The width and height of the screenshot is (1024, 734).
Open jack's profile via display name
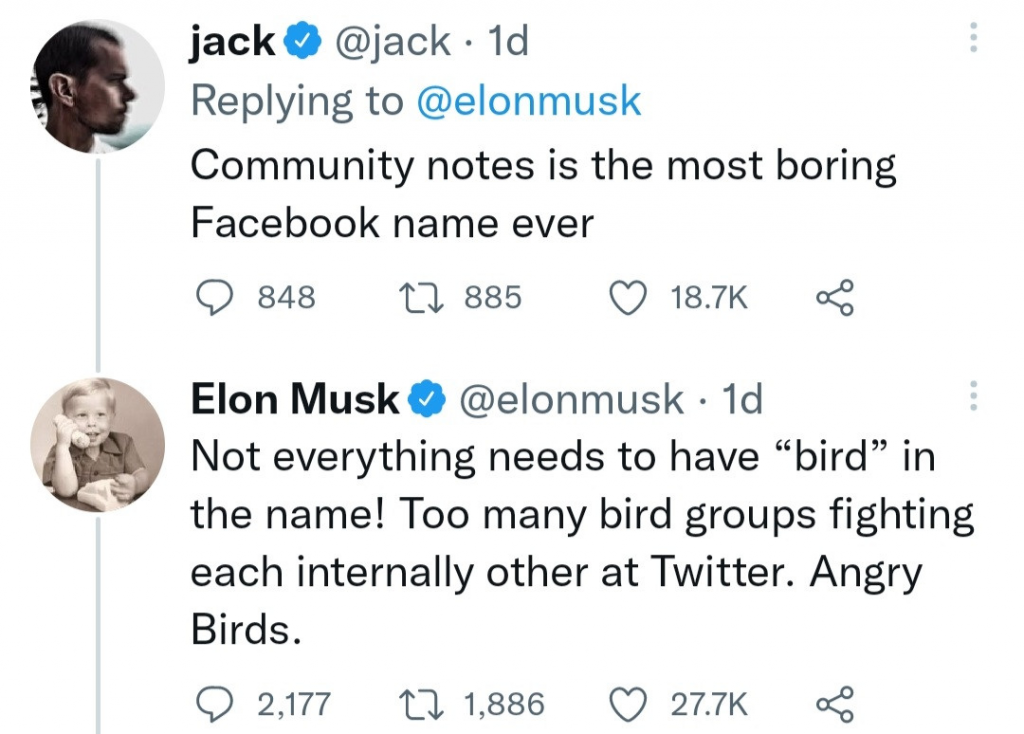[232, 41]
